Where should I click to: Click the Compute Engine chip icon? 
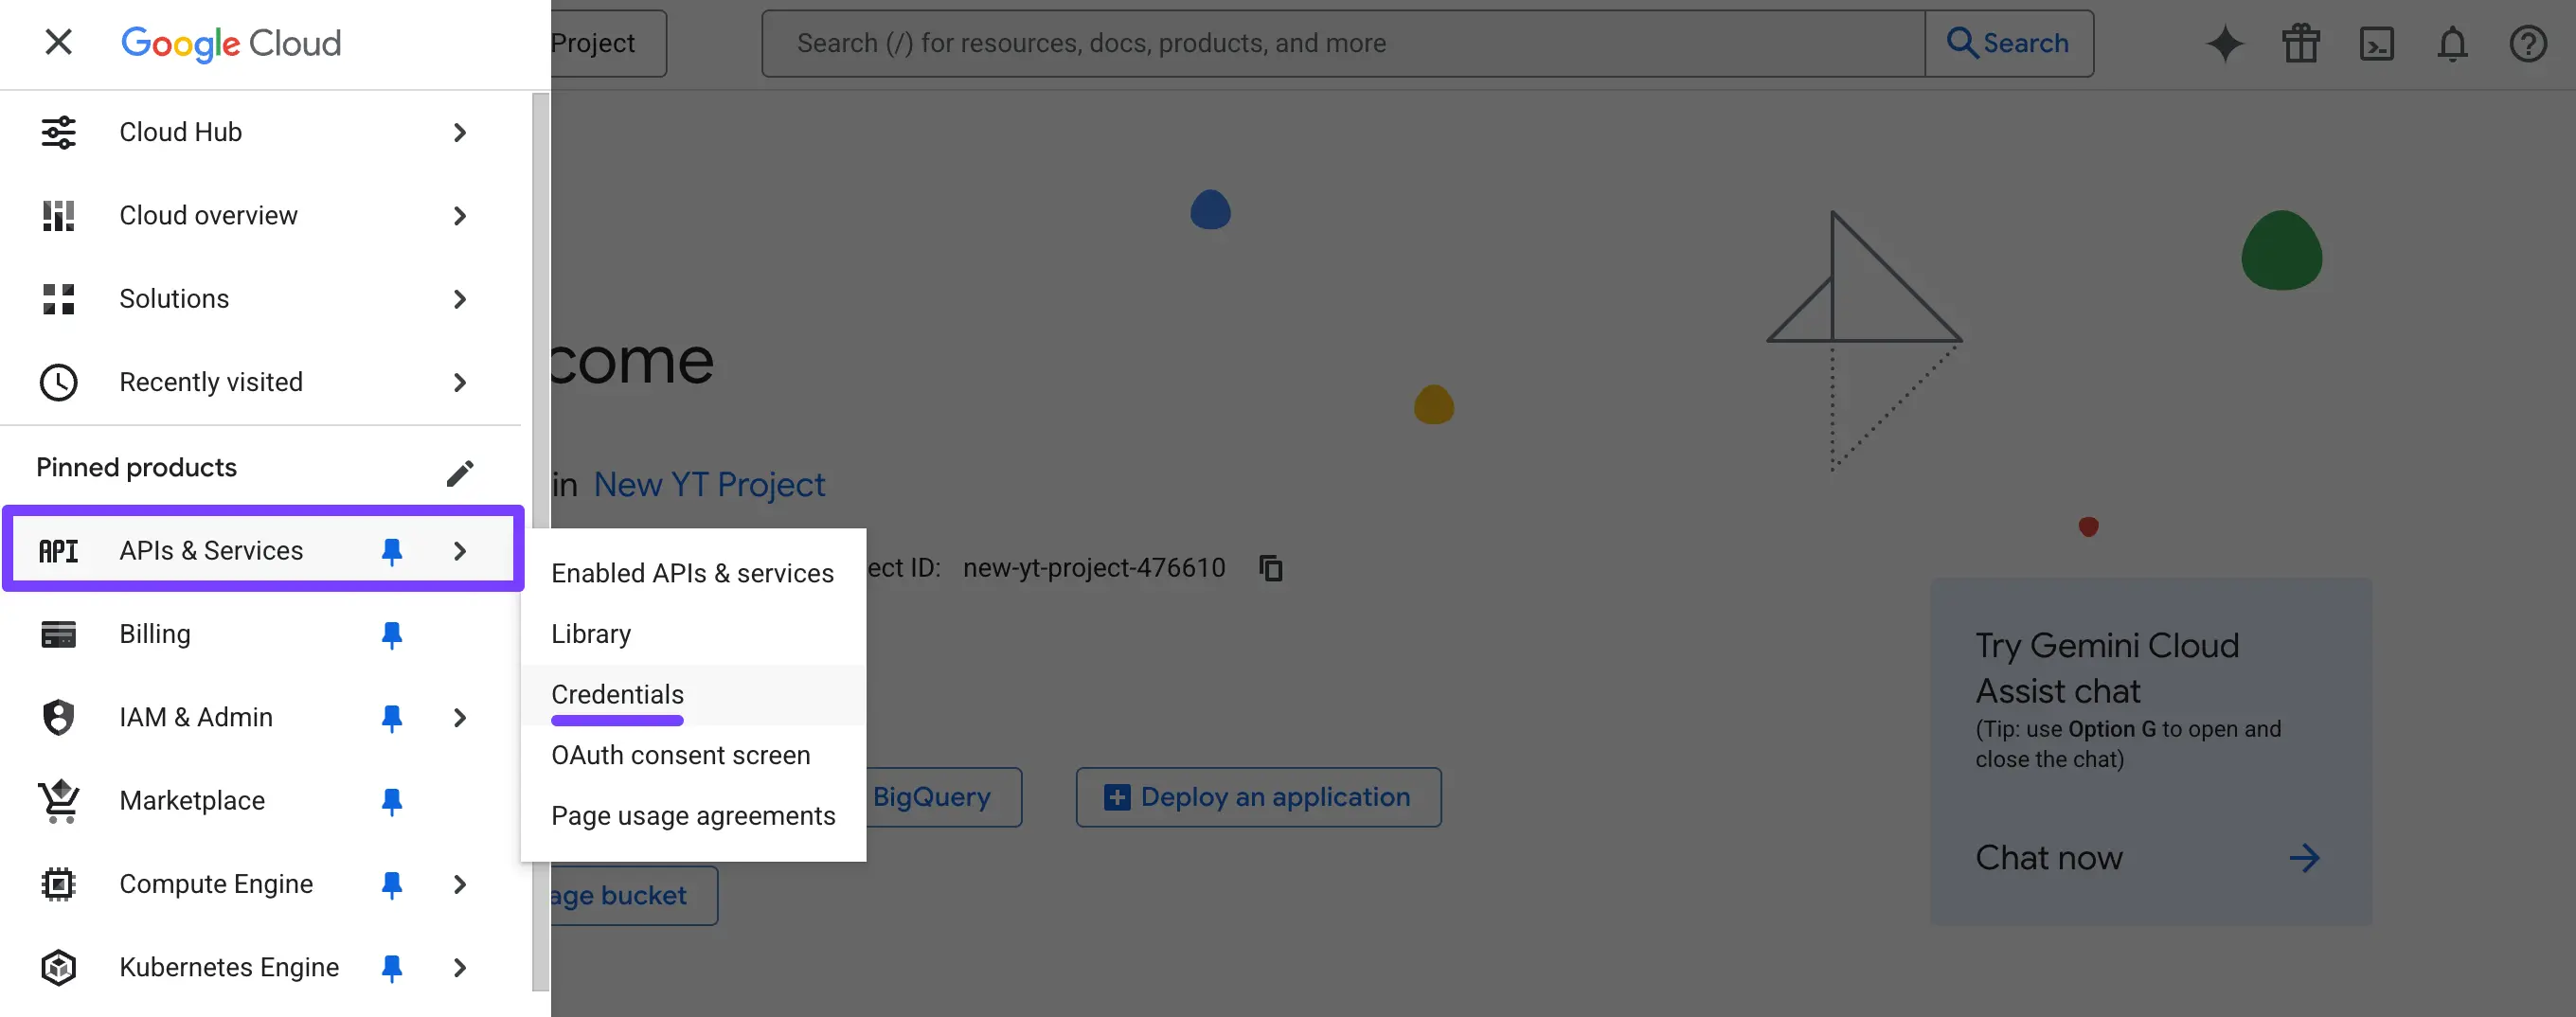(x=58, y=884)
